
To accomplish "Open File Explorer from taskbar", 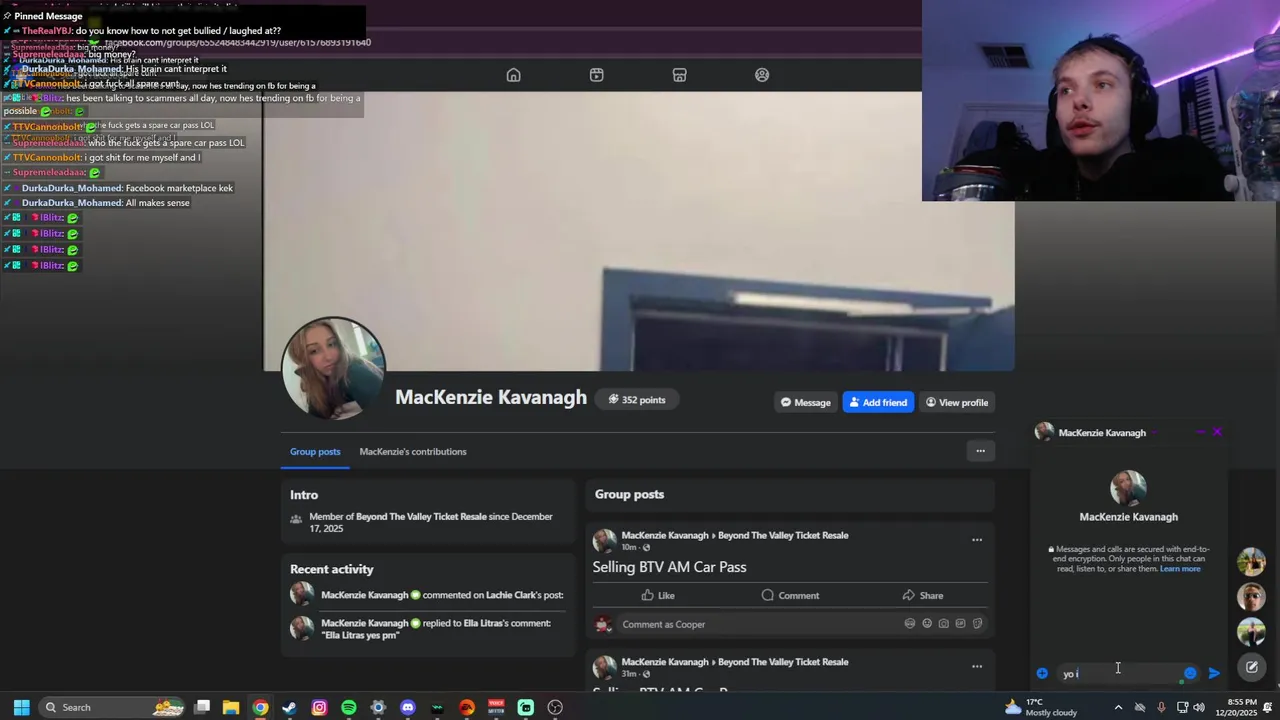I will tap(231, 707).
